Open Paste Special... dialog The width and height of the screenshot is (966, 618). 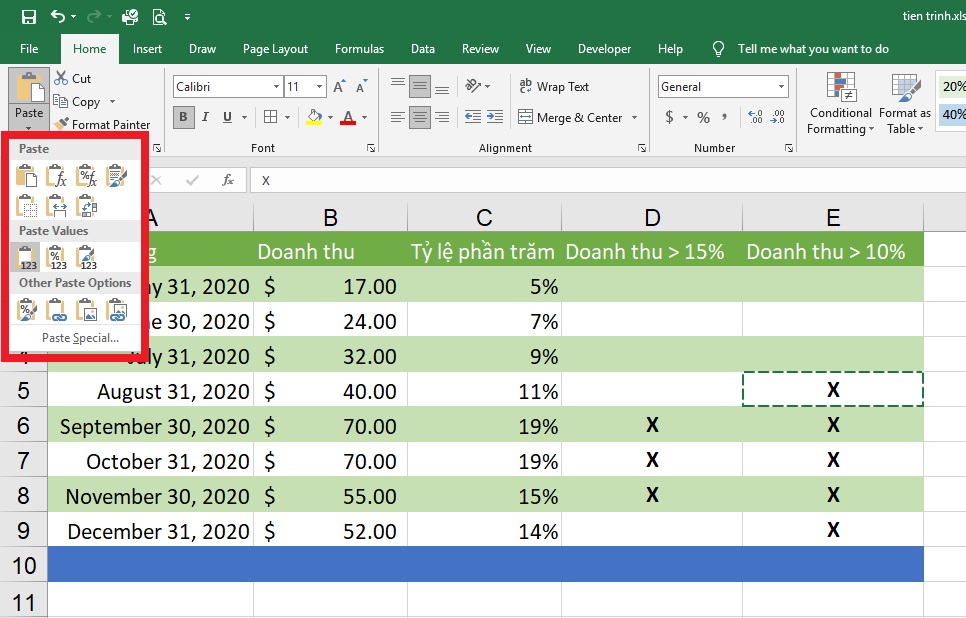pyautogui.click(x=80, y=338)
